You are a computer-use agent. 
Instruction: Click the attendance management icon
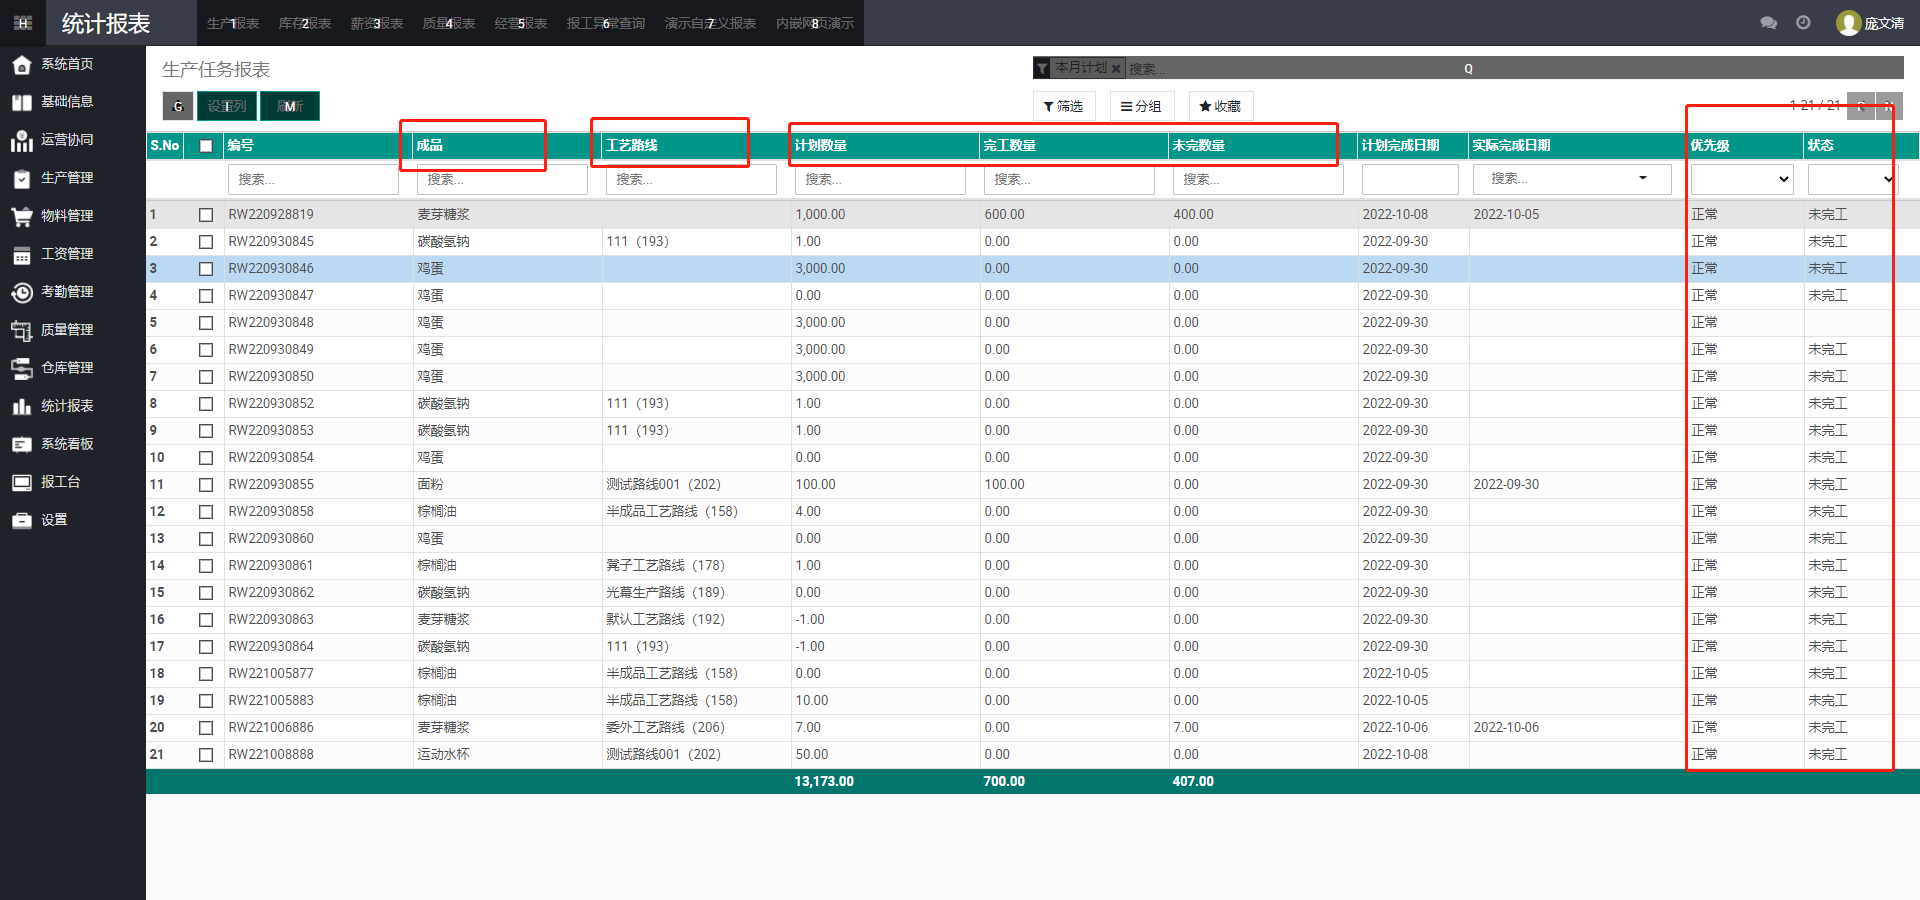[22, 292]
